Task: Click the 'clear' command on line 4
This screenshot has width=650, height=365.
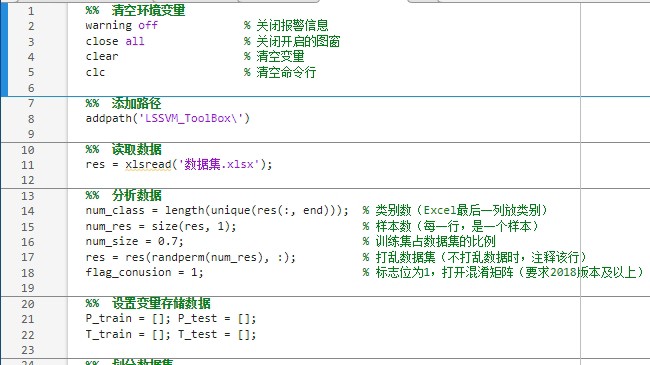Action: [x=102, y=56]
